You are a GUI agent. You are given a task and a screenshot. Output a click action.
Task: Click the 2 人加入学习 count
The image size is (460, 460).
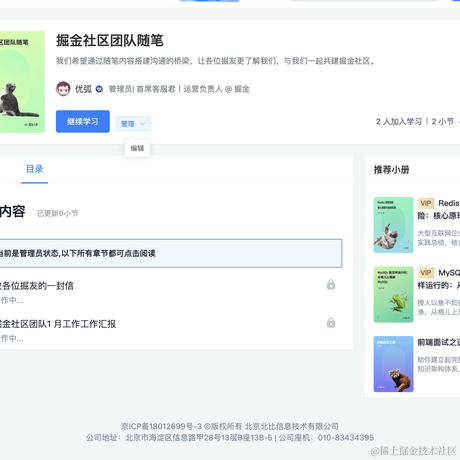coord(399,122)
